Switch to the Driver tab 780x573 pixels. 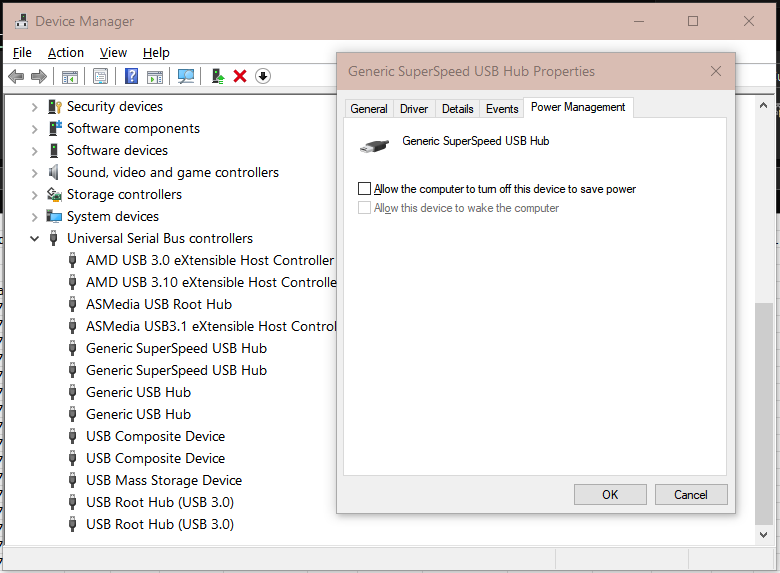[x=414, y=109]
